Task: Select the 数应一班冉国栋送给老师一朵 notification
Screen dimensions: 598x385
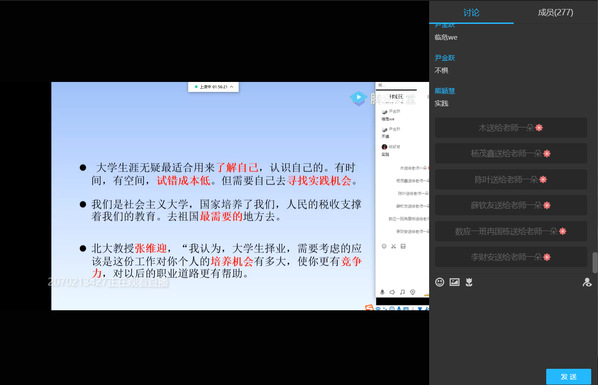Action: point(511,231)
